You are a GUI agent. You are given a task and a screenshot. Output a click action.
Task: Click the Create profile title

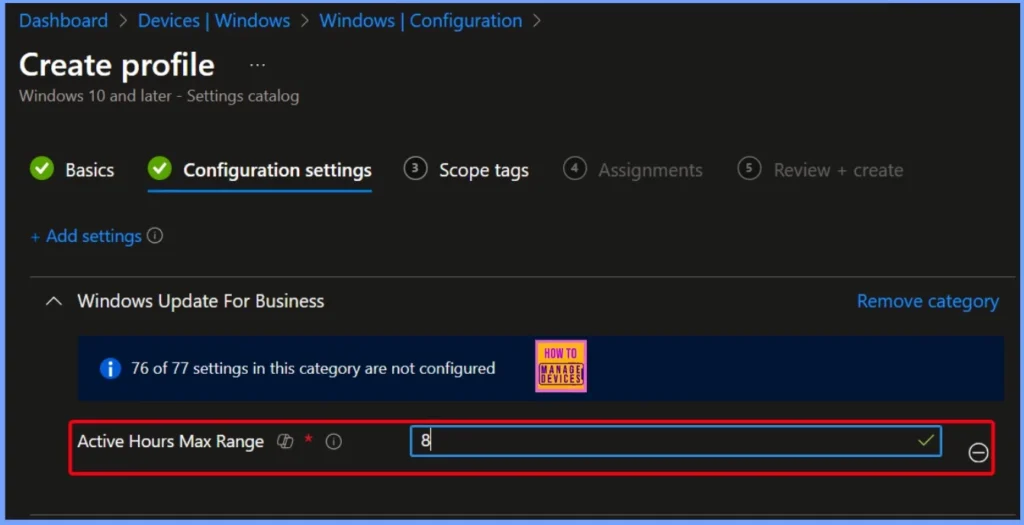117,65
